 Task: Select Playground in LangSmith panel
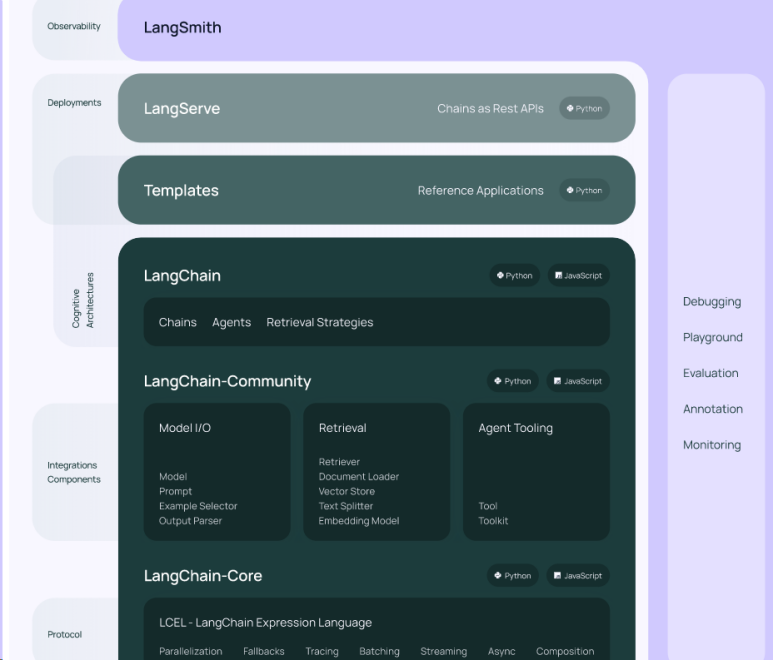[712, 338]
